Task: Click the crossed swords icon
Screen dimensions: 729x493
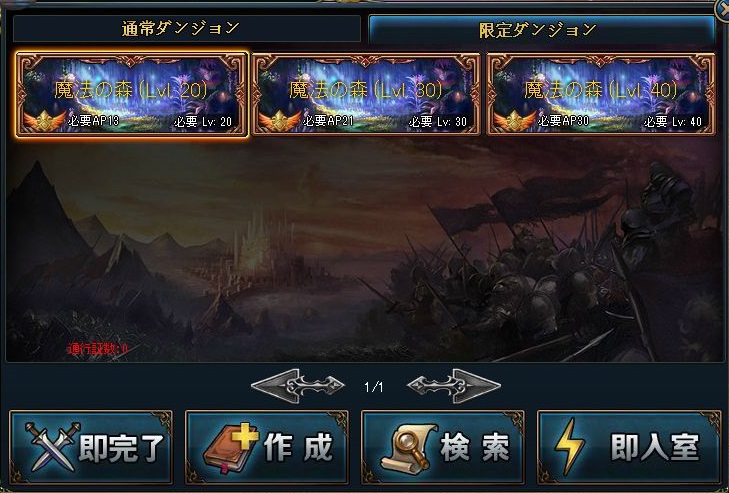Action: pos(51,446)
